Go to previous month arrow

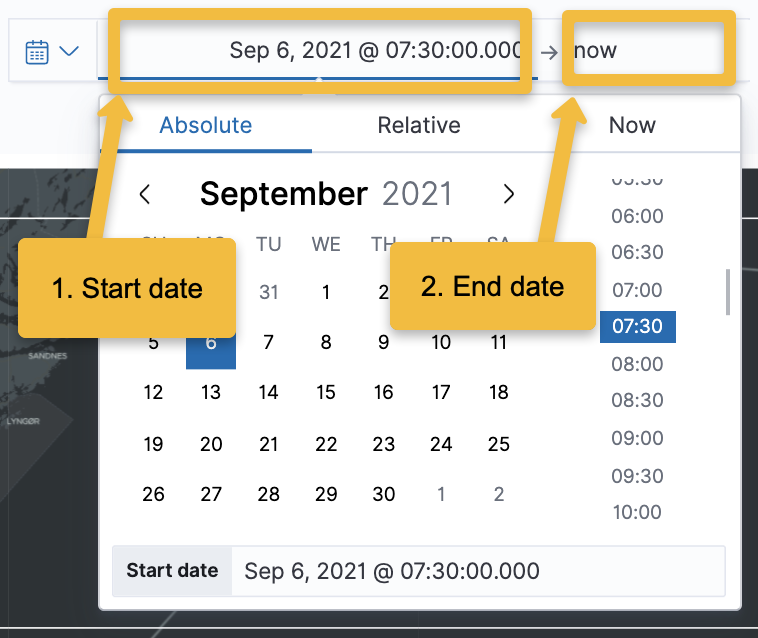(x=145, y=194)
